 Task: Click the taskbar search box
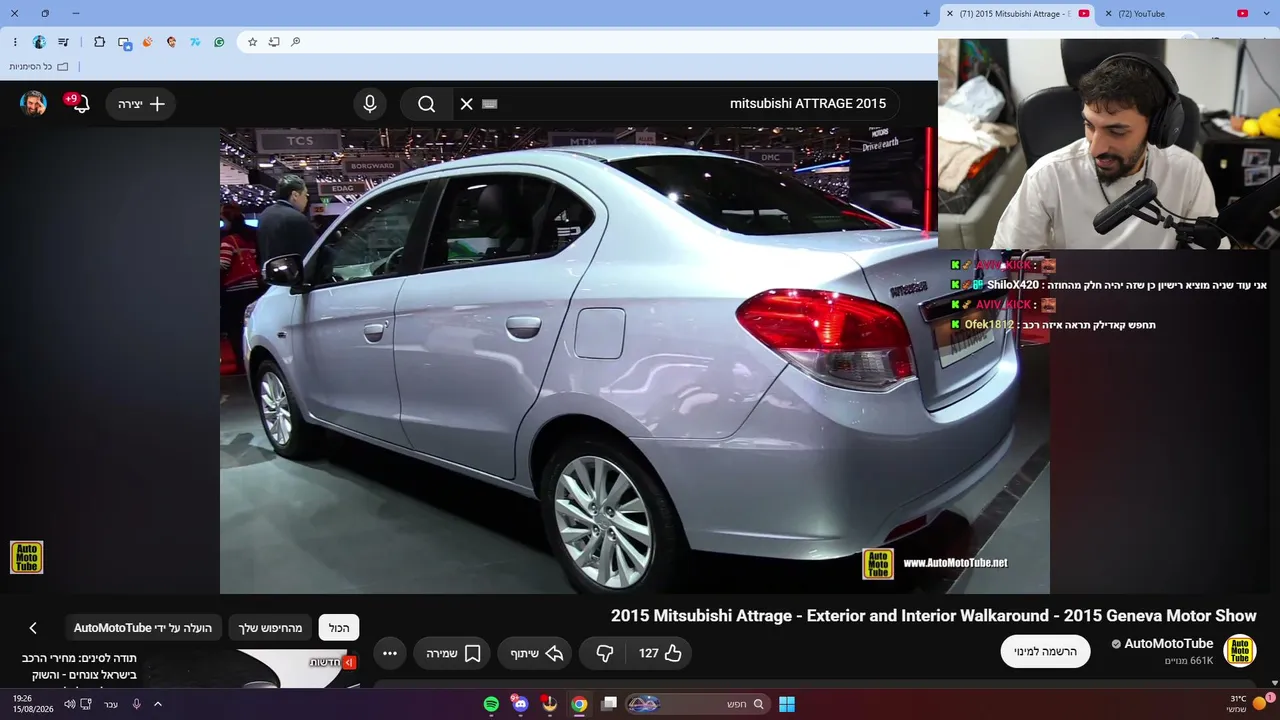point(697,704)
